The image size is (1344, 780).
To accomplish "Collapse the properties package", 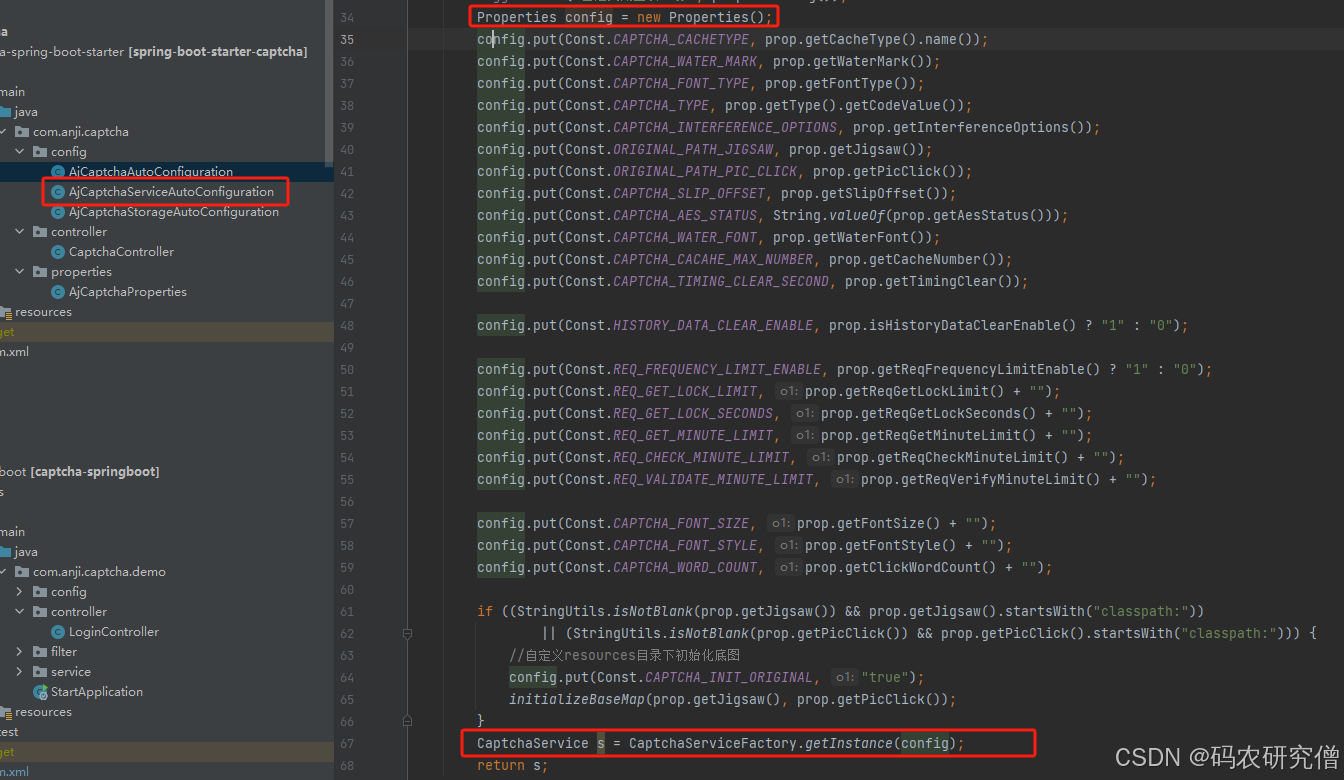I will click(x=20, y=272).
